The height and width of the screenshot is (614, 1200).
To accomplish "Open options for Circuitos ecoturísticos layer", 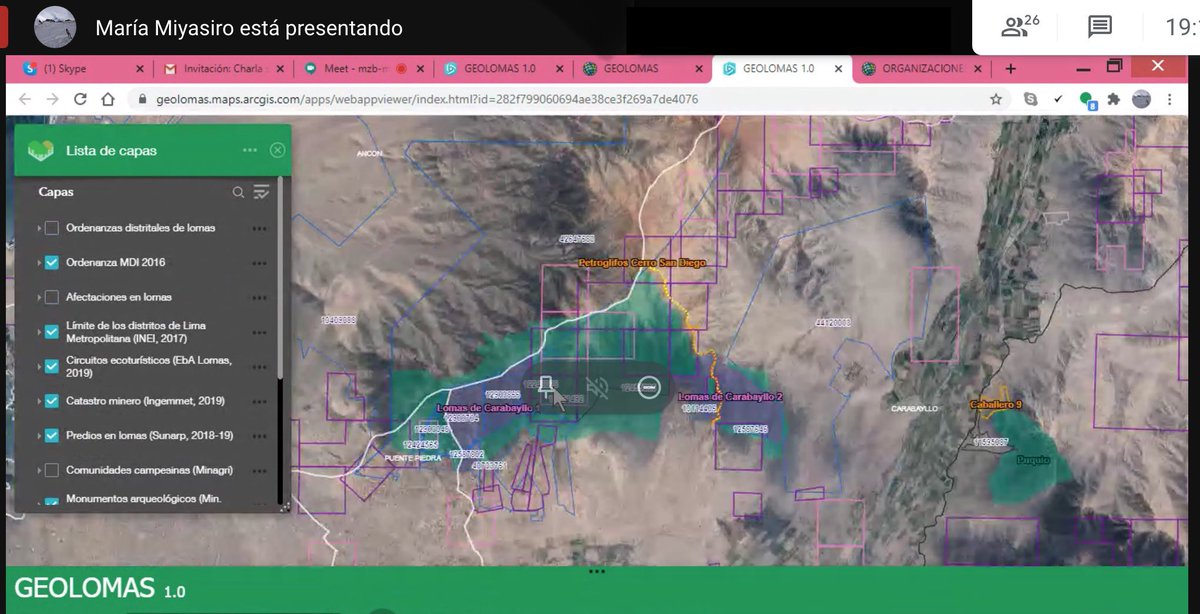I will (260, 366).
